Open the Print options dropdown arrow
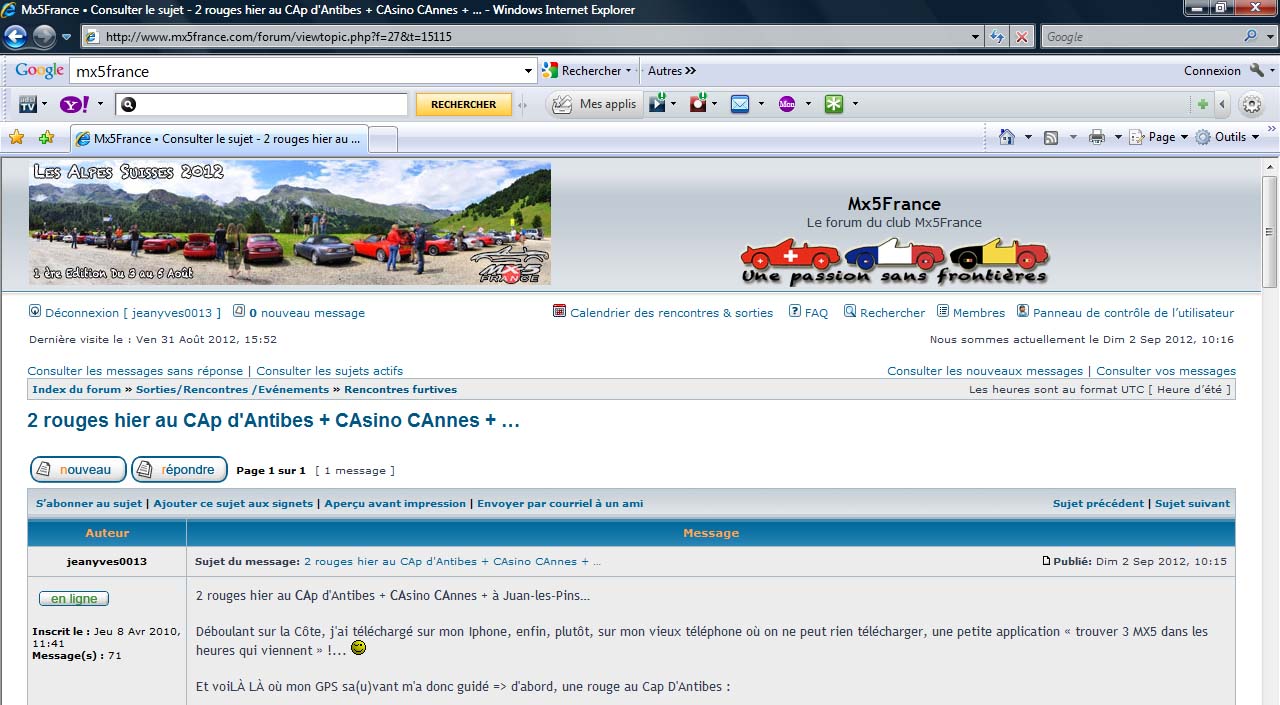Viewport: 1280px width, 705px height. [1118, 137]
